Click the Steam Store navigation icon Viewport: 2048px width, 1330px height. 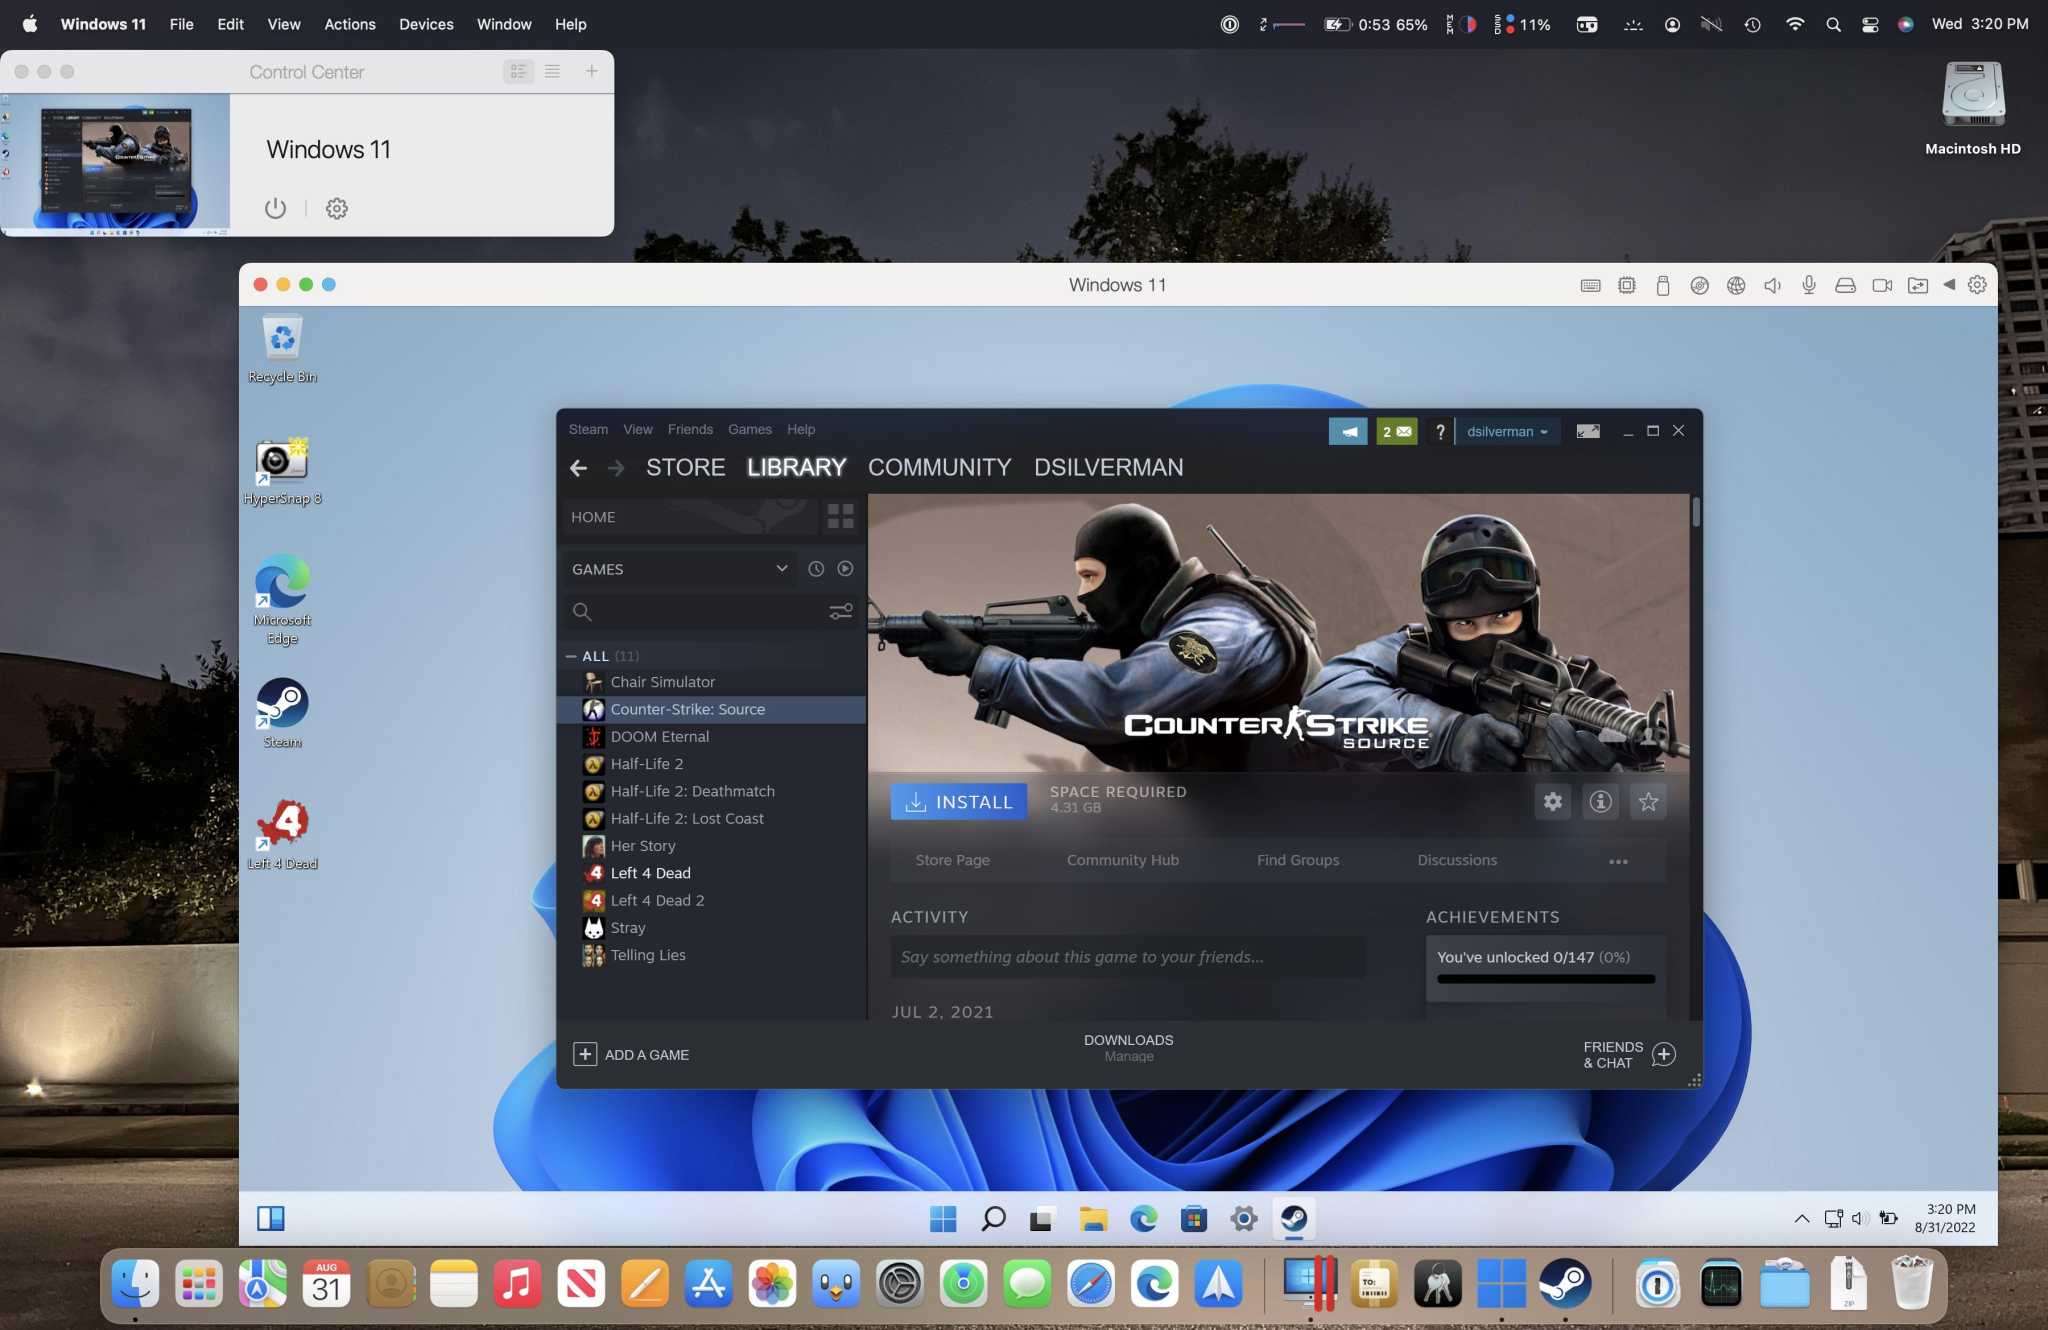(x=682, y=467)
